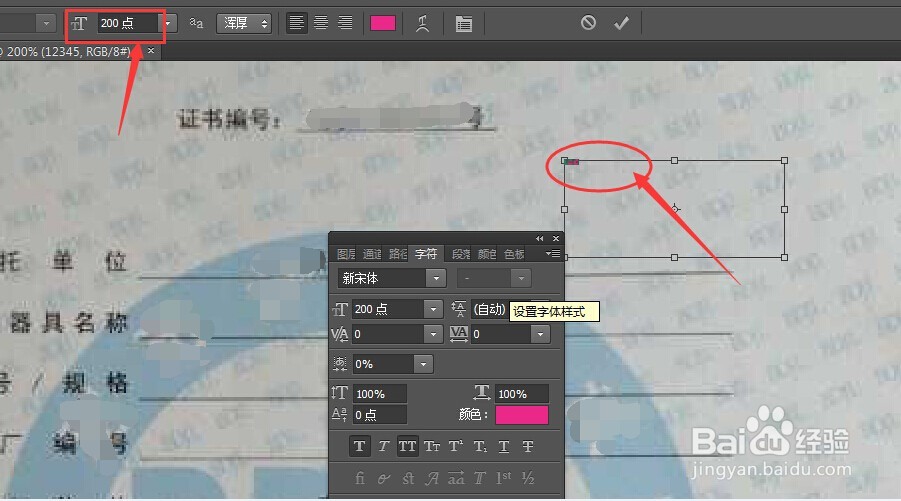Toggle Superscript style
This screenshot has width=901, height=501.
tap(456, 446)
